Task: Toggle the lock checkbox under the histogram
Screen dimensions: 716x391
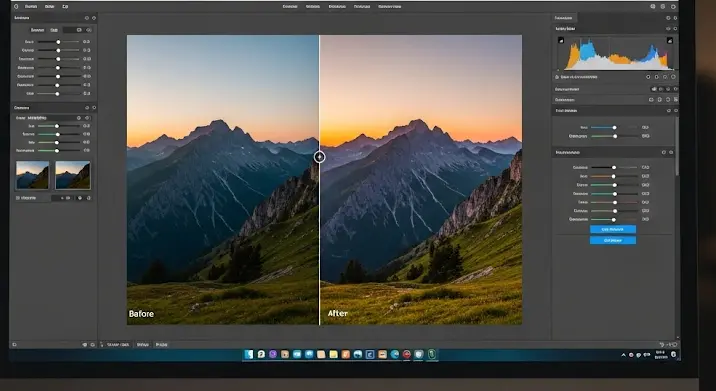Action: tap(557, 77)
